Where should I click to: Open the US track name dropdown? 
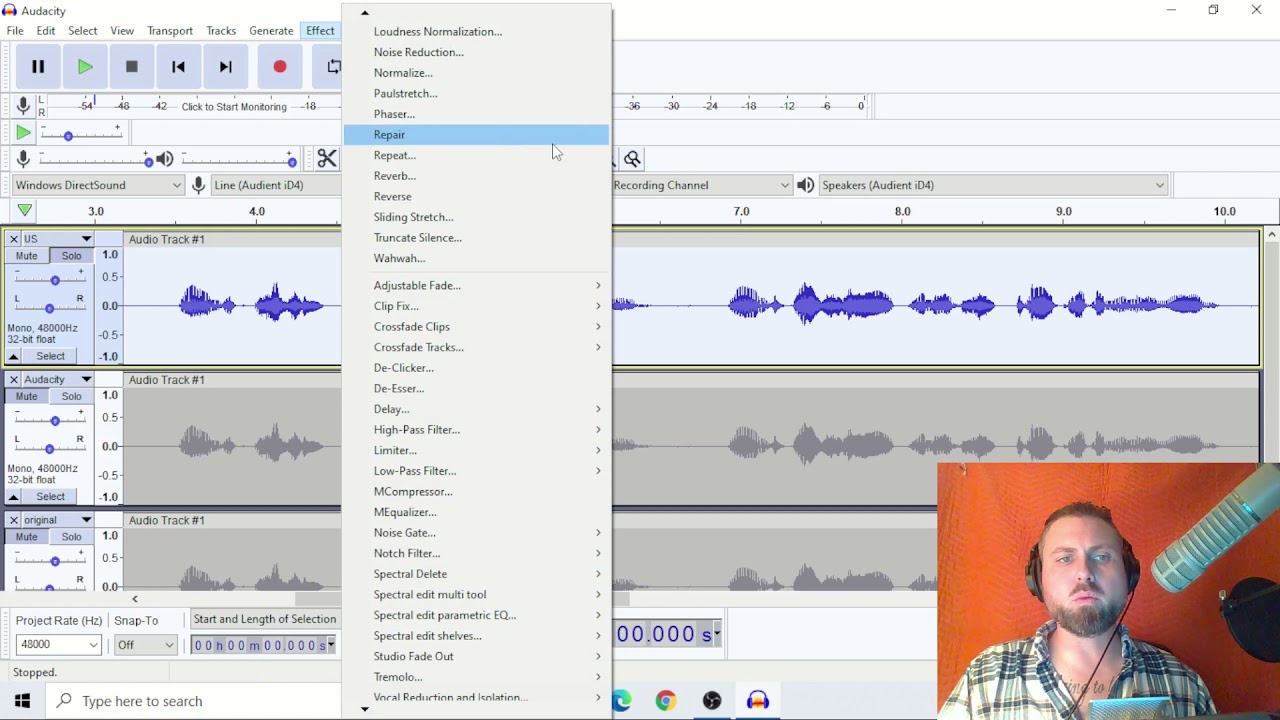coord(57,239)
